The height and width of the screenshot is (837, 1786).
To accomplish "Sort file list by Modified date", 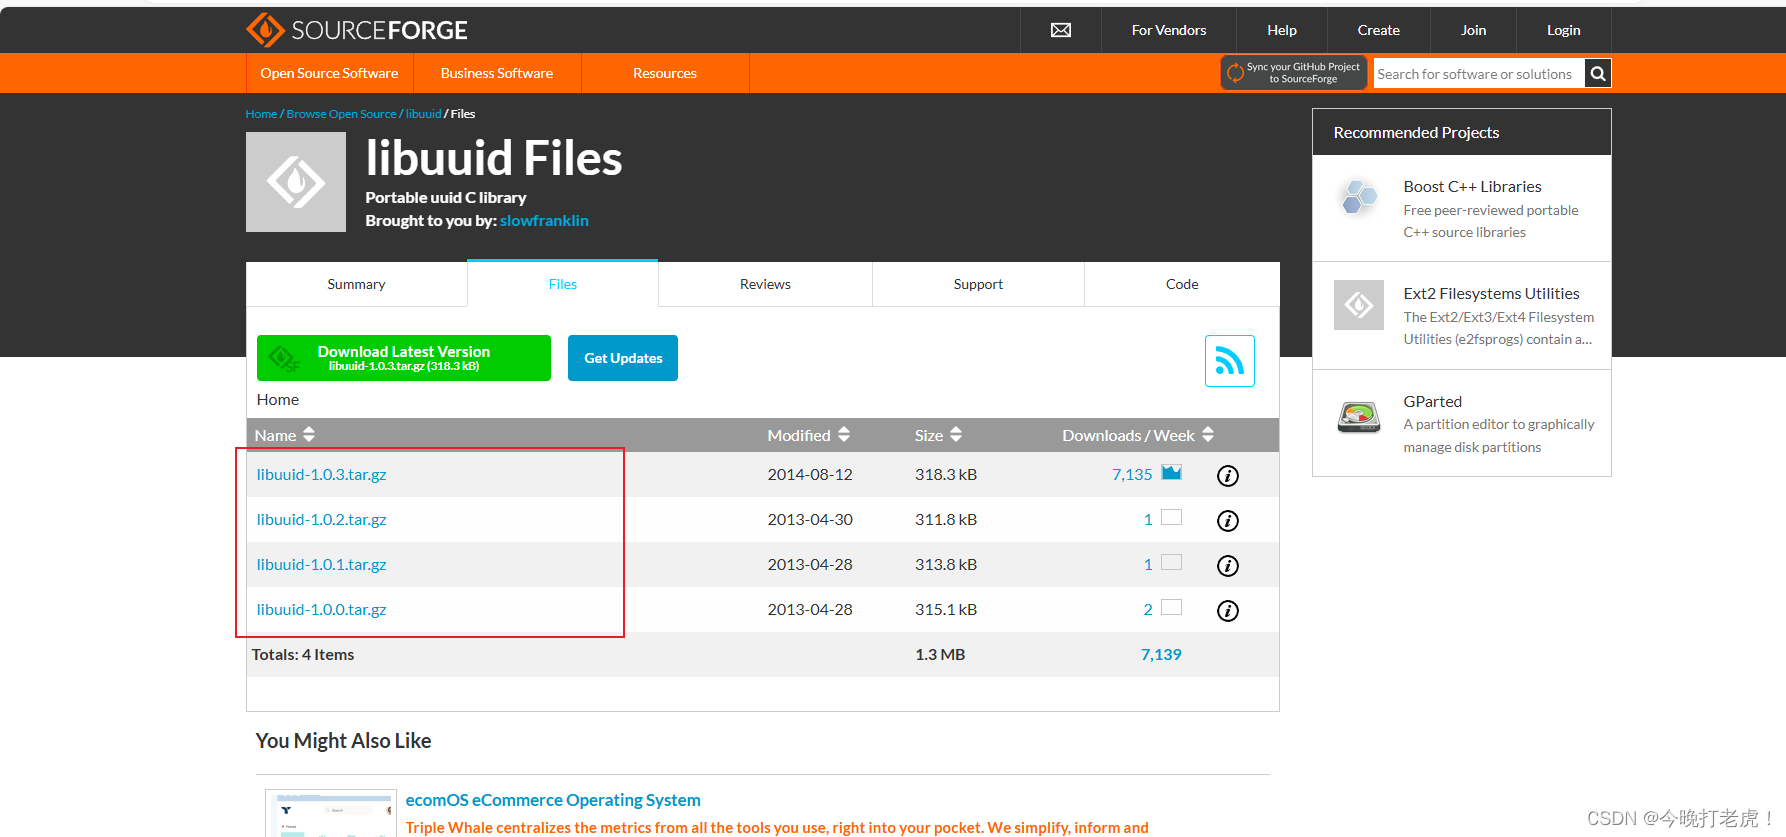I will [x=809, y=435].
